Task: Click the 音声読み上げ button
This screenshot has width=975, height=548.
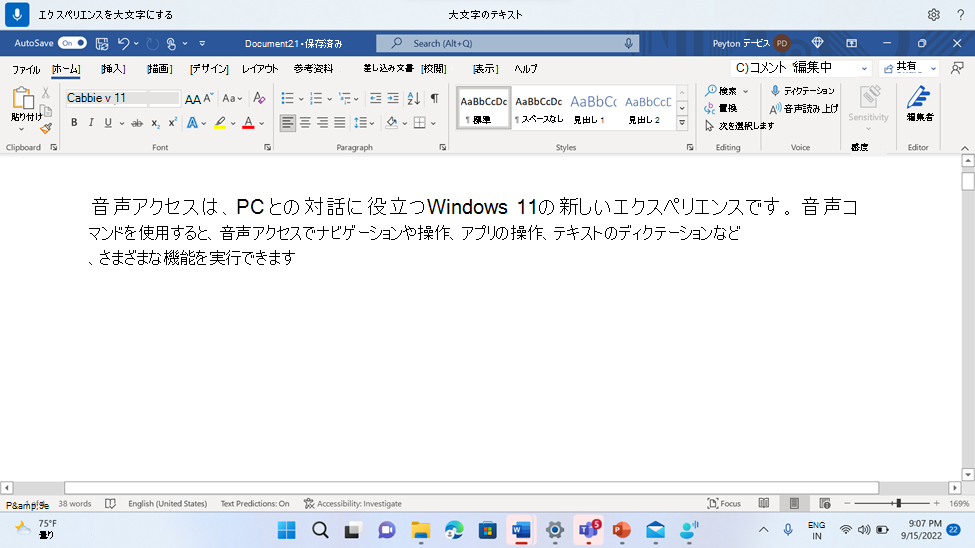Action: (804, 108)
